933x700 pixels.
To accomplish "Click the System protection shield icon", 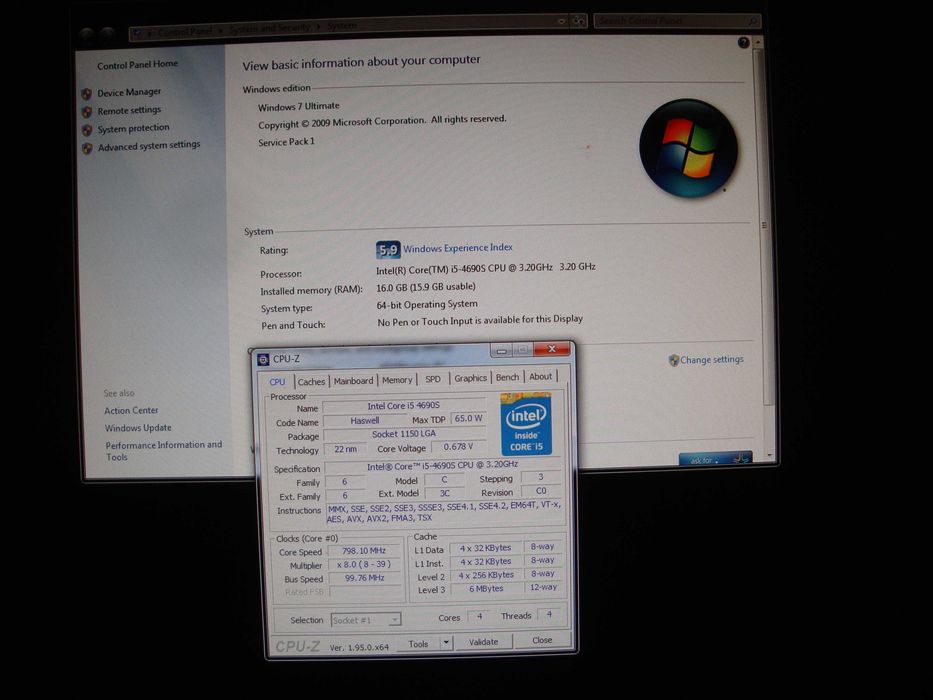I will pos(87,130).
